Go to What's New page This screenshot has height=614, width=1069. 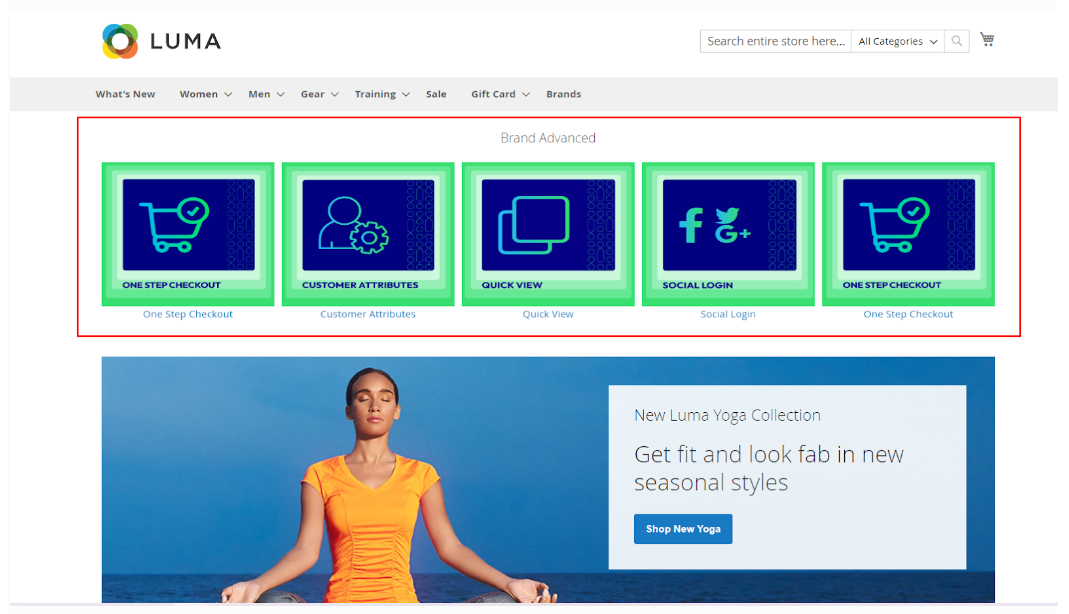click(125, 94)
